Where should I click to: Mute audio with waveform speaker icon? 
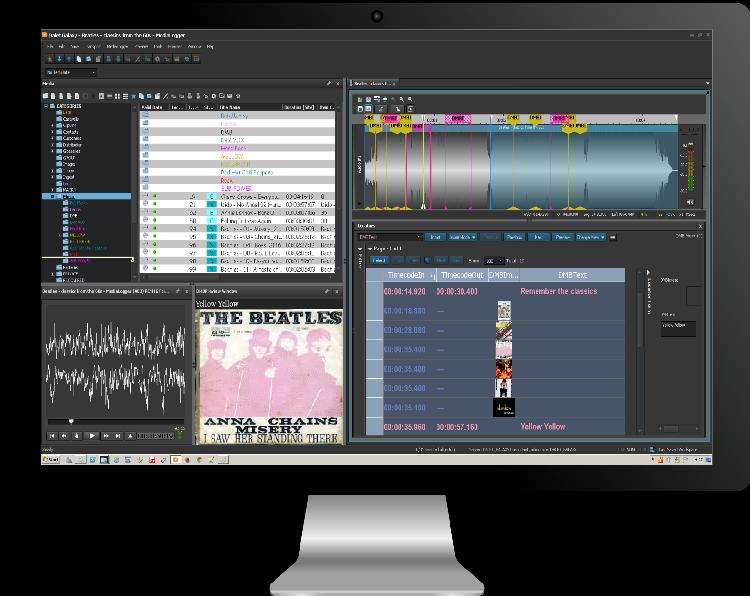click(689, 202)
